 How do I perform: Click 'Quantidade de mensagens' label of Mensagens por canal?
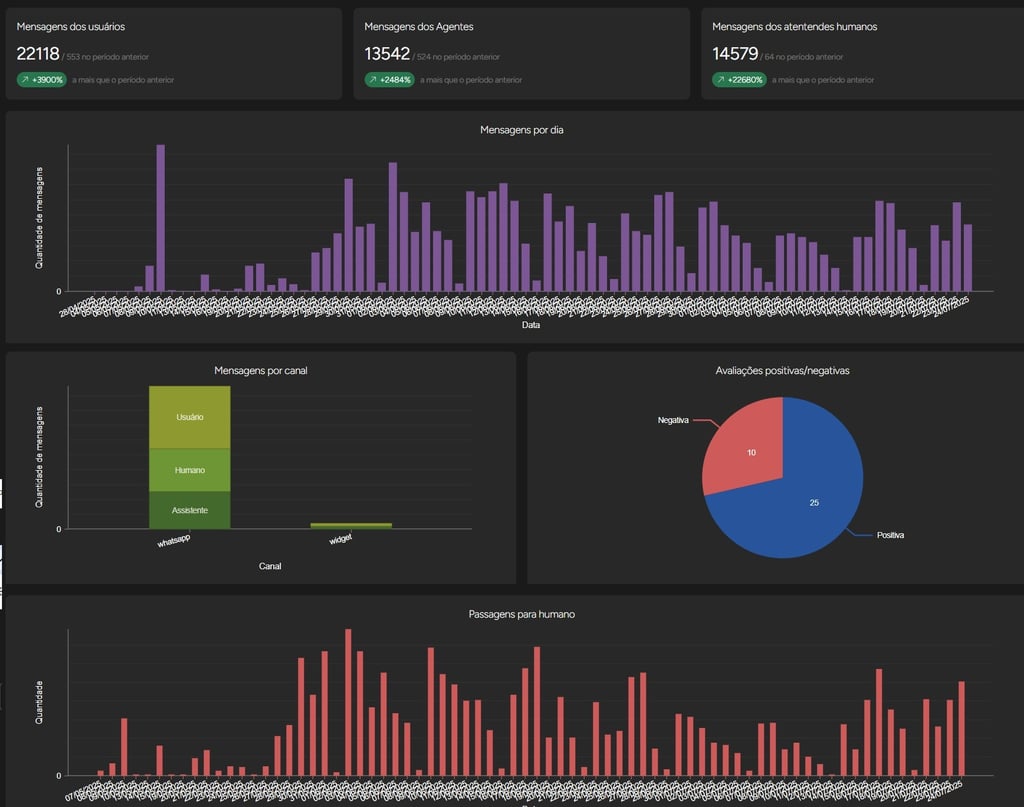point(39,457)
